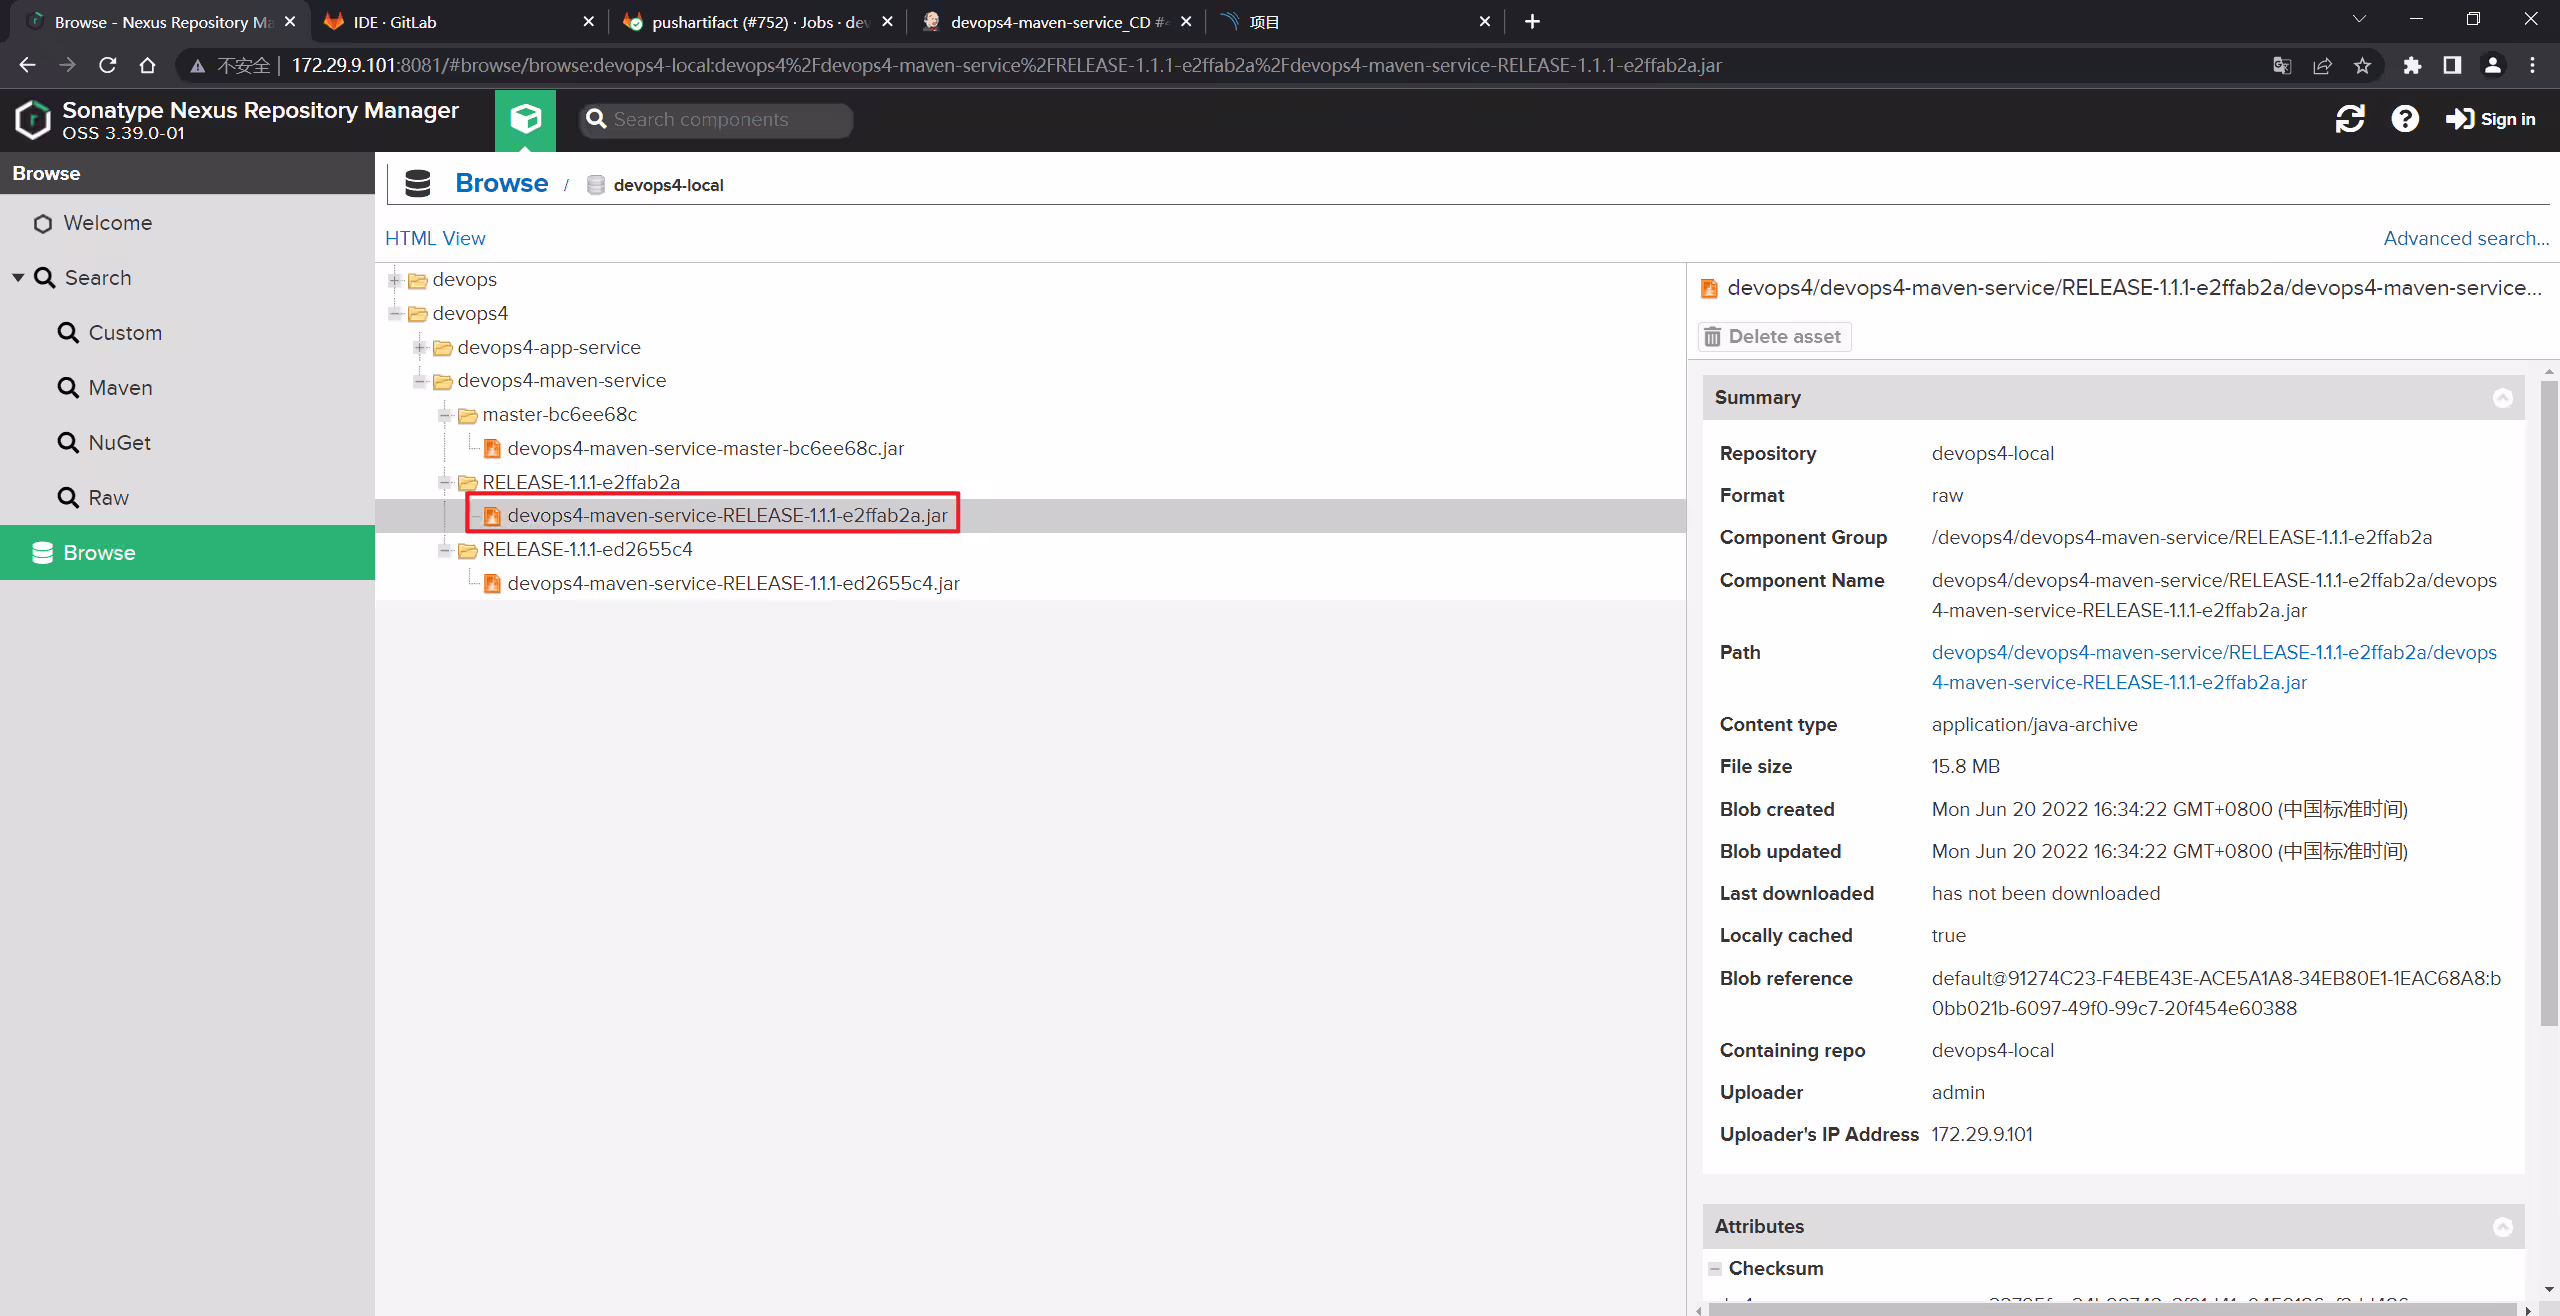Screen dimensions: 2560x1316
Task: Open Advanced search link
Action: click(2466, 239)
